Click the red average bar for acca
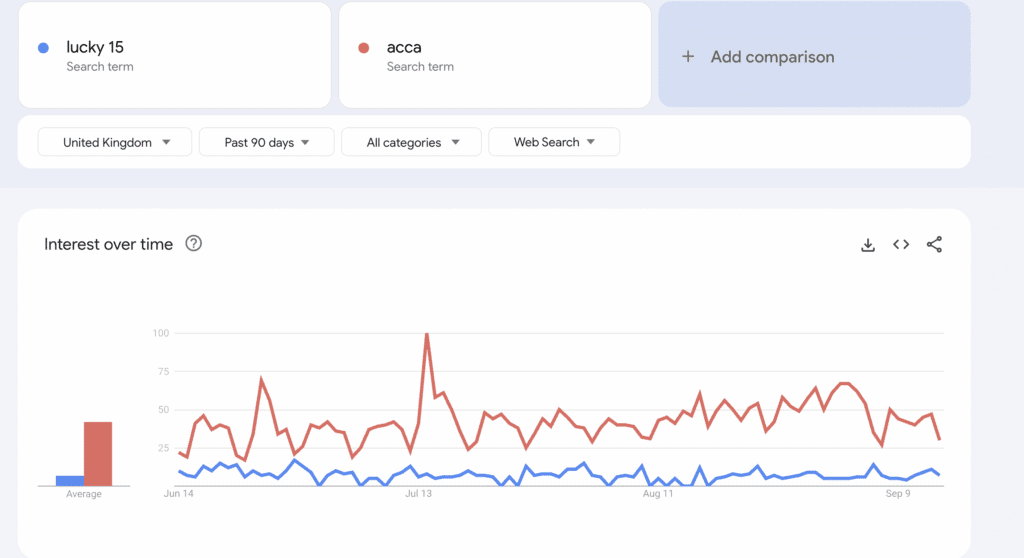Screen dimensions: 1024x558 tap(98, 454)
